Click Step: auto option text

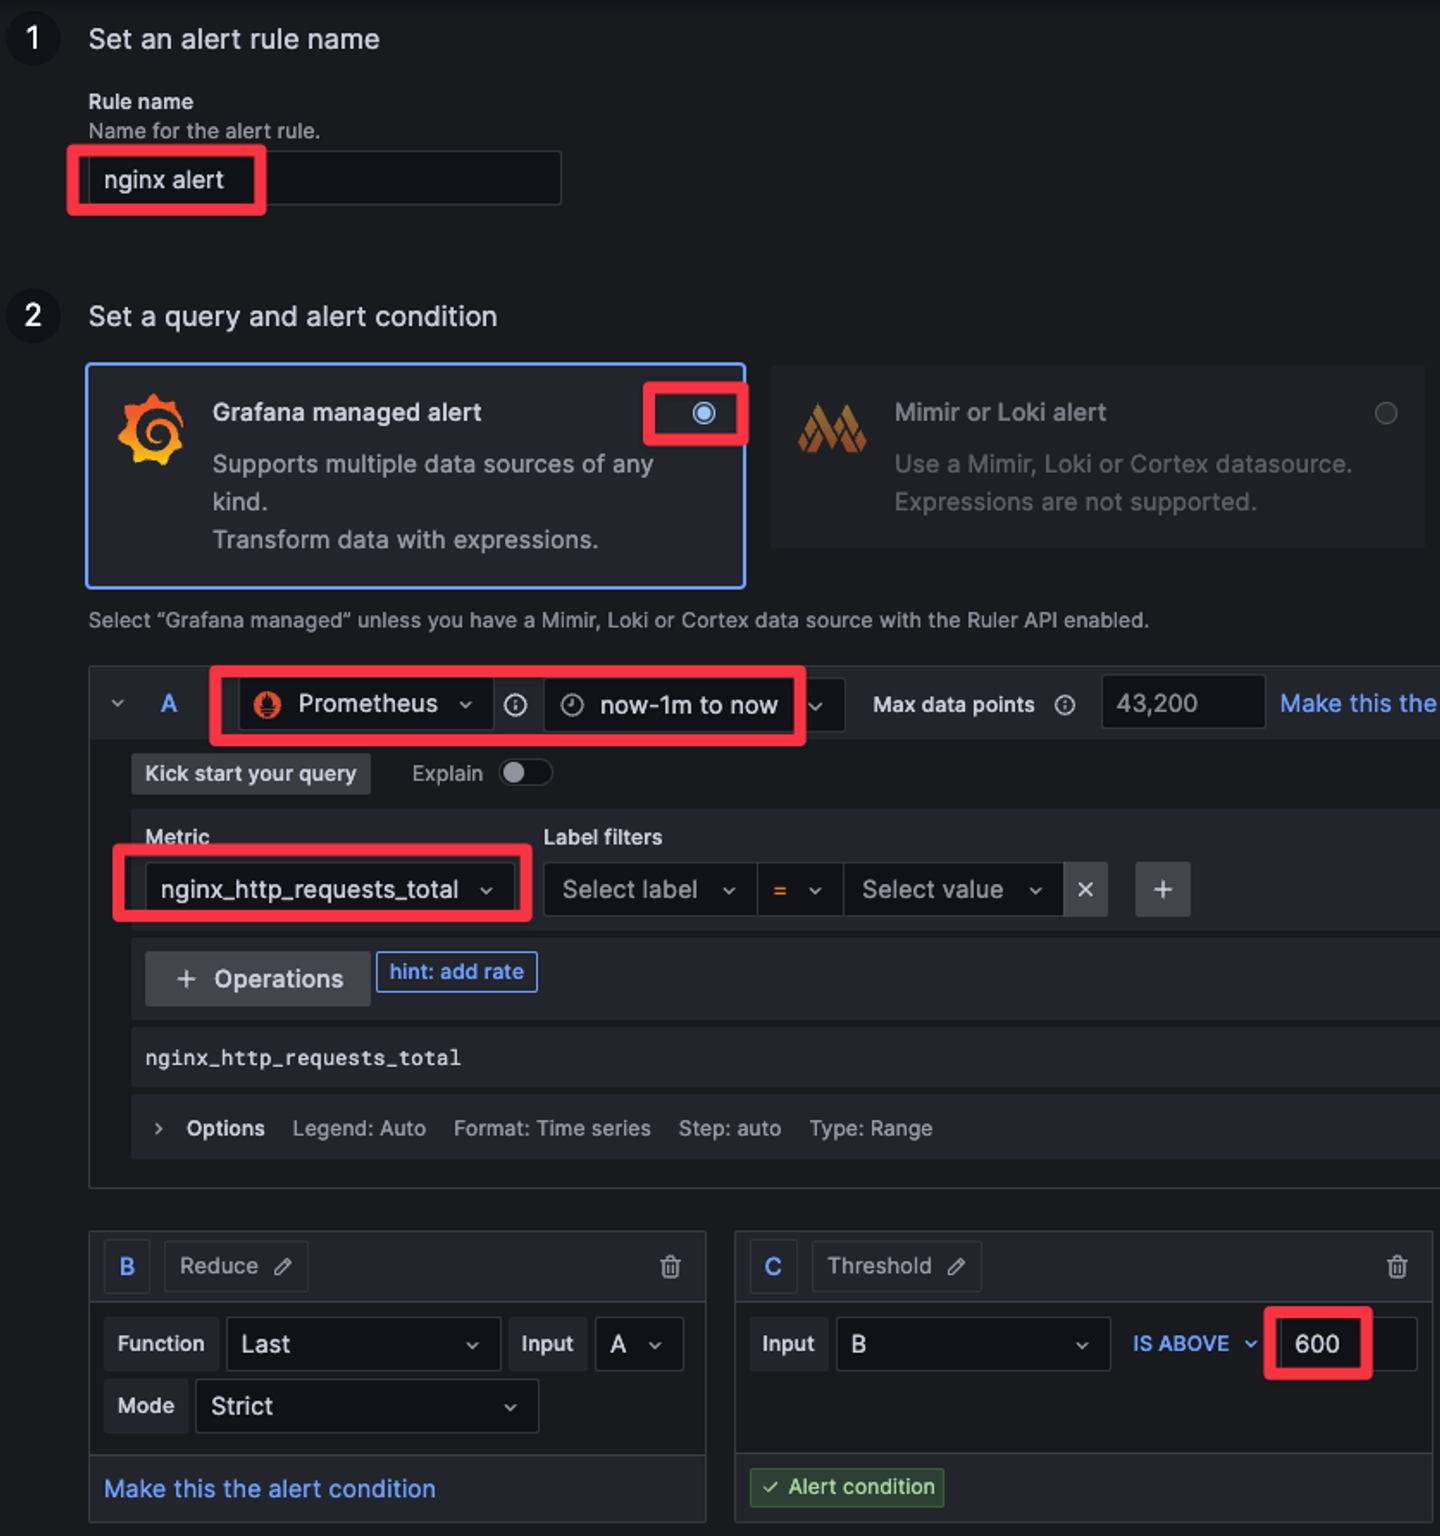click(730, 1128)
